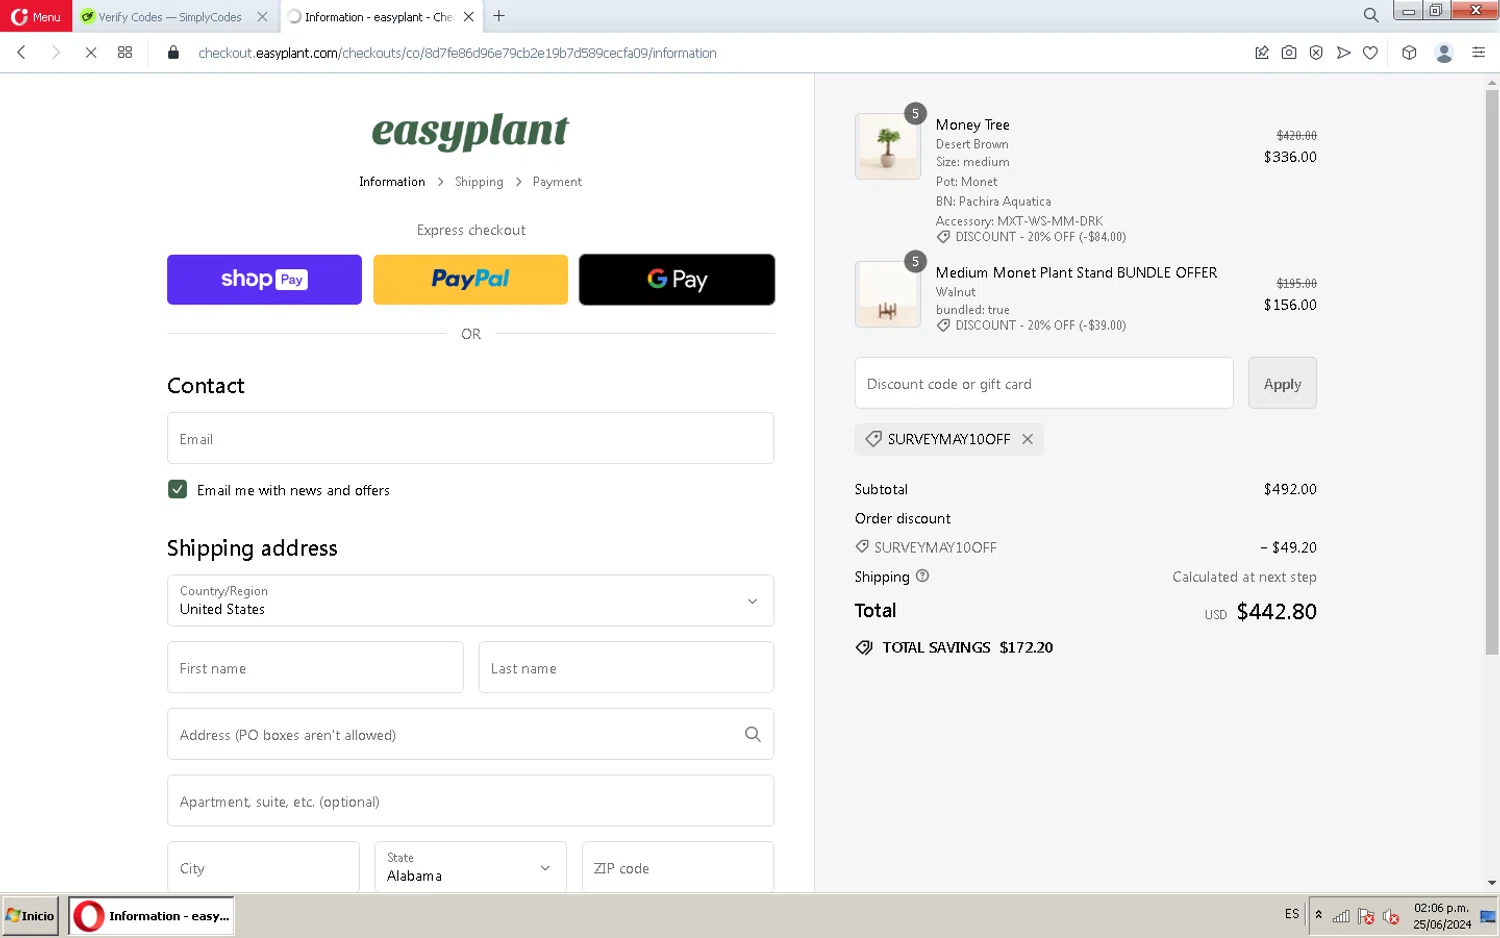This screenshot has height=938, width=1500.
Task: View site security lock info
Action: tap(173, 53)
